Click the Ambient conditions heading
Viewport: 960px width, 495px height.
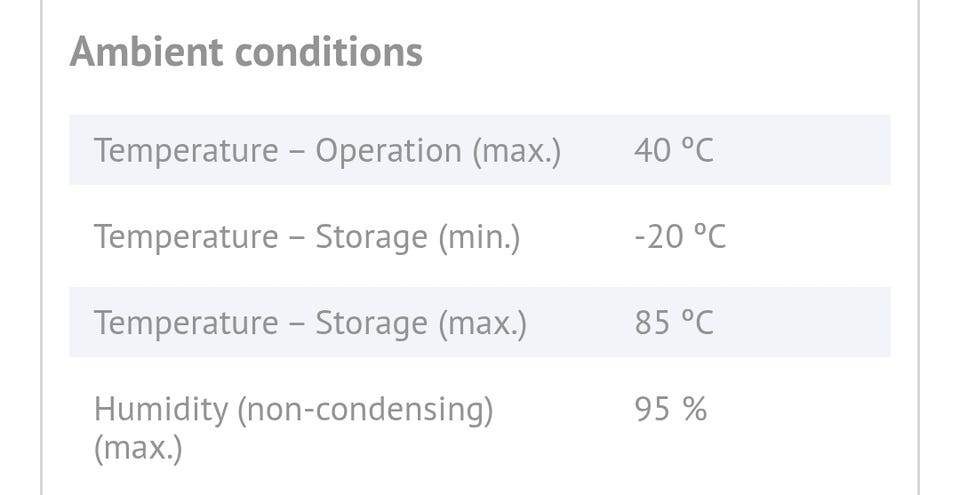tap(246, 51)
